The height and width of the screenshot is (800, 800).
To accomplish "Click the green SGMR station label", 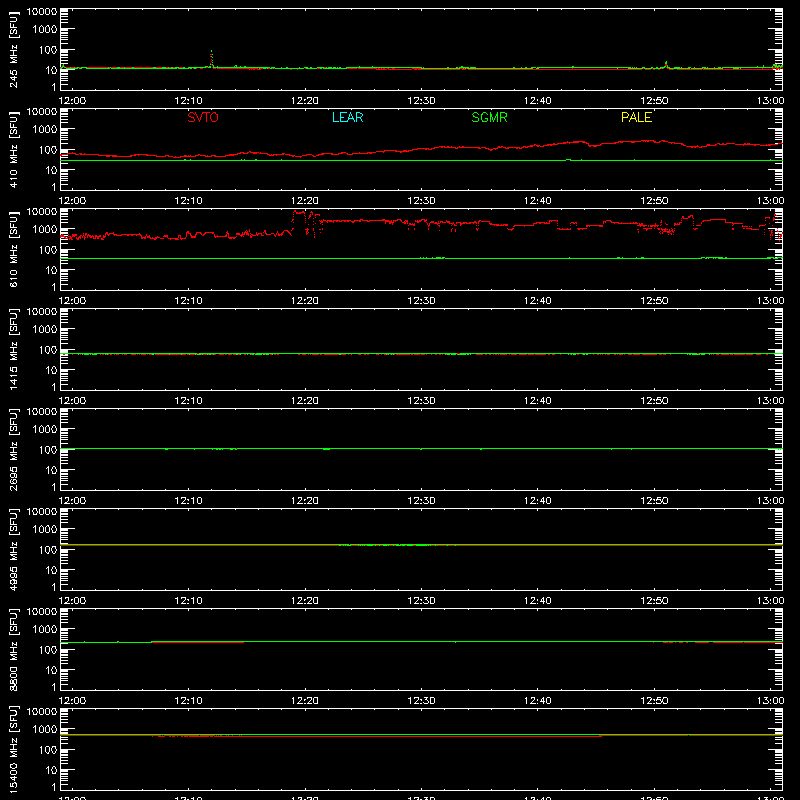I will pos(489,117).
